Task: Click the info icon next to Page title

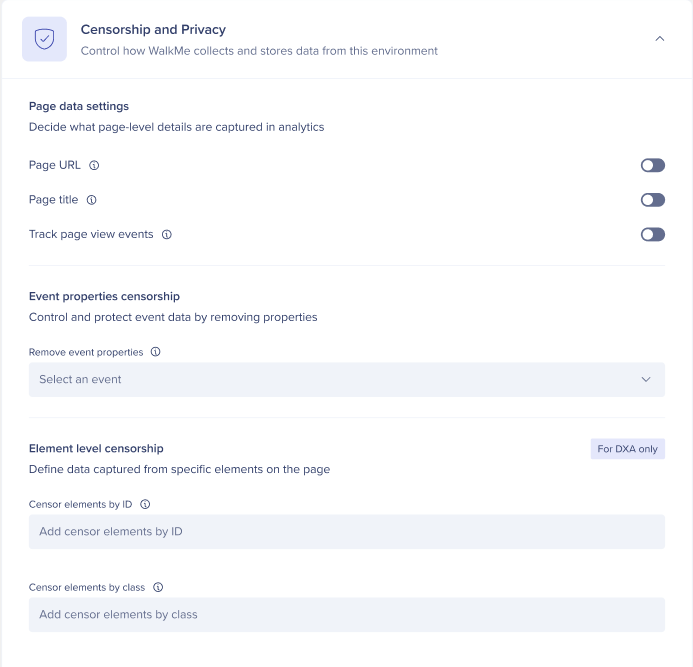Action: (91, 200)
